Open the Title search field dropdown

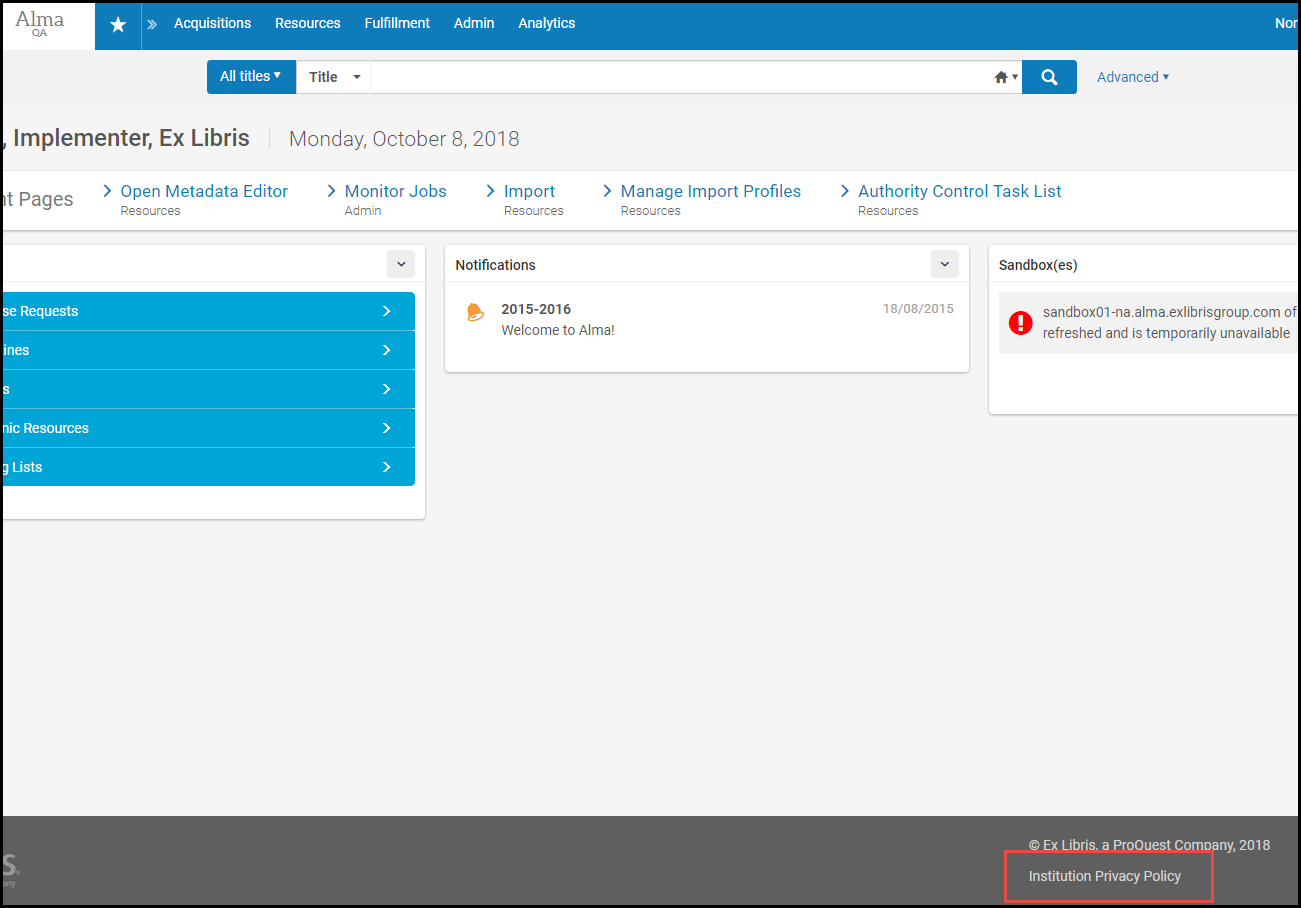click(x=333, y=77)
